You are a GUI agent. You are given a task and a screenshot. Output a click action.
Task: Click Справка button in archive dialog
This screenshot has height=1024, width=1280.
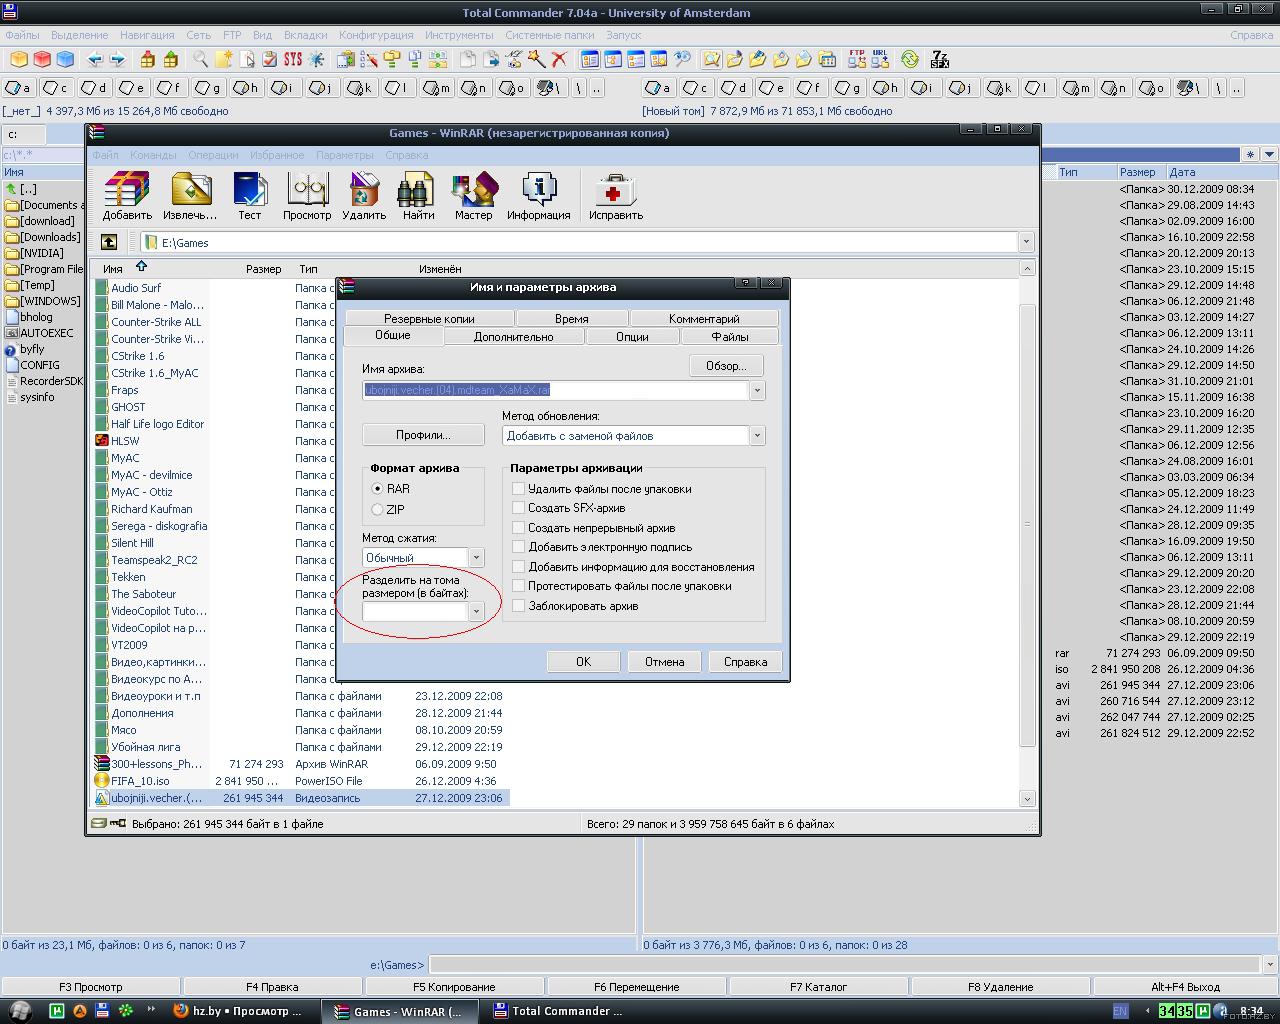tap(746, 661)
